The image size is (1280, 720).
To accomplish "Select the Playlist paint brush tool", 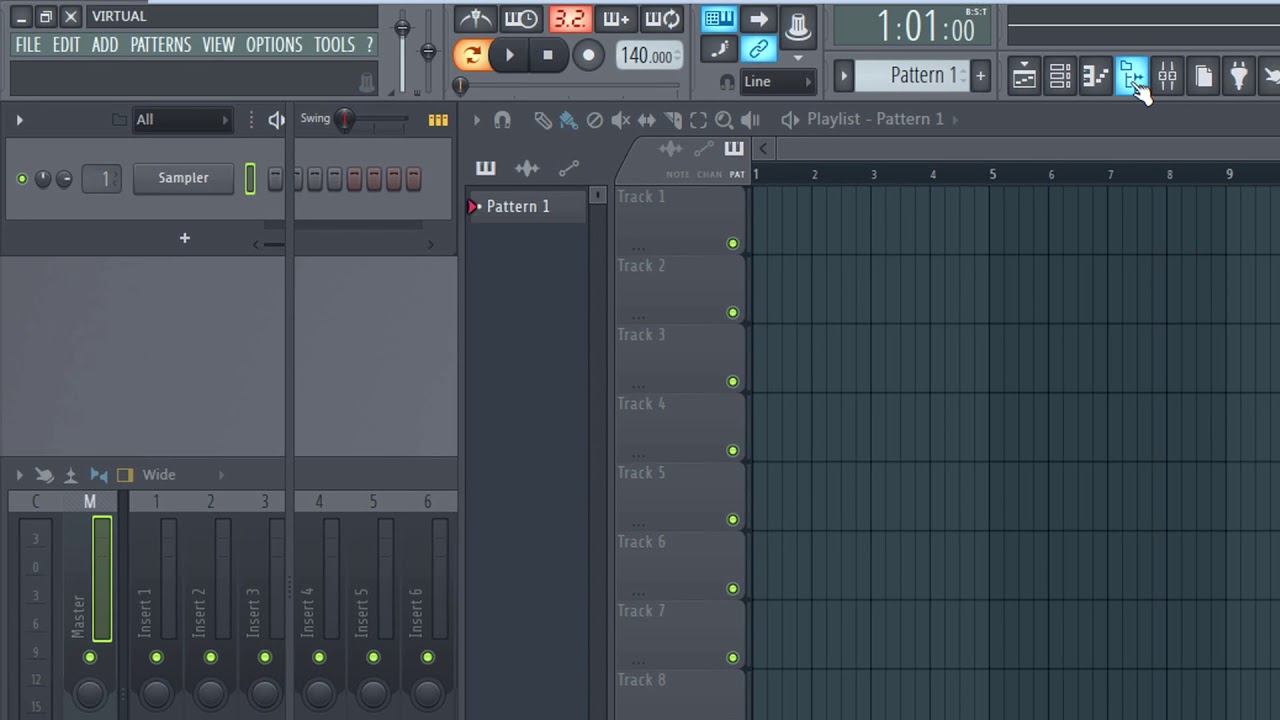I will (x=568, y=120).
